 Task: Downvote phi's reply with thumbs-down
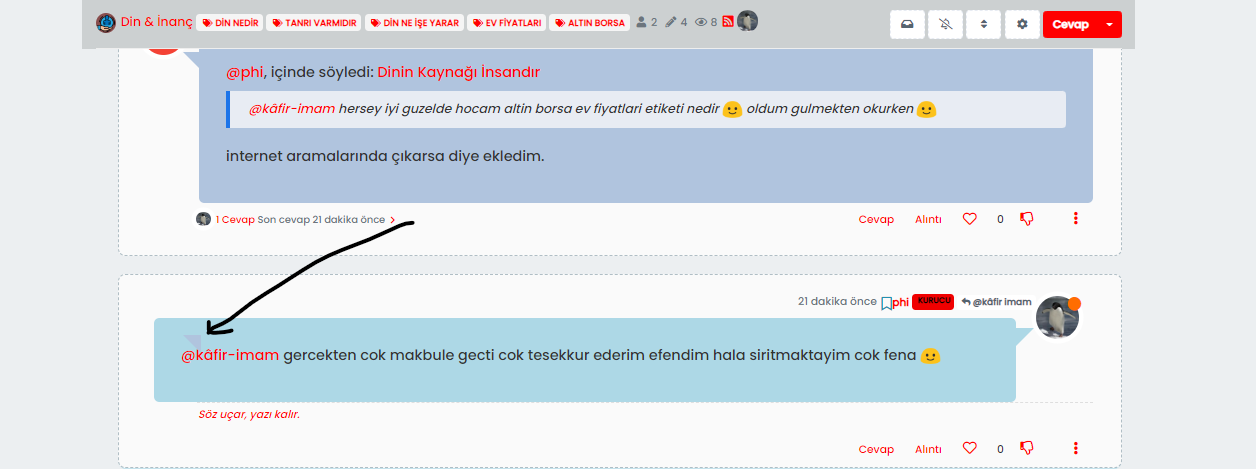pyautogui.click(x=1026, y=449)
